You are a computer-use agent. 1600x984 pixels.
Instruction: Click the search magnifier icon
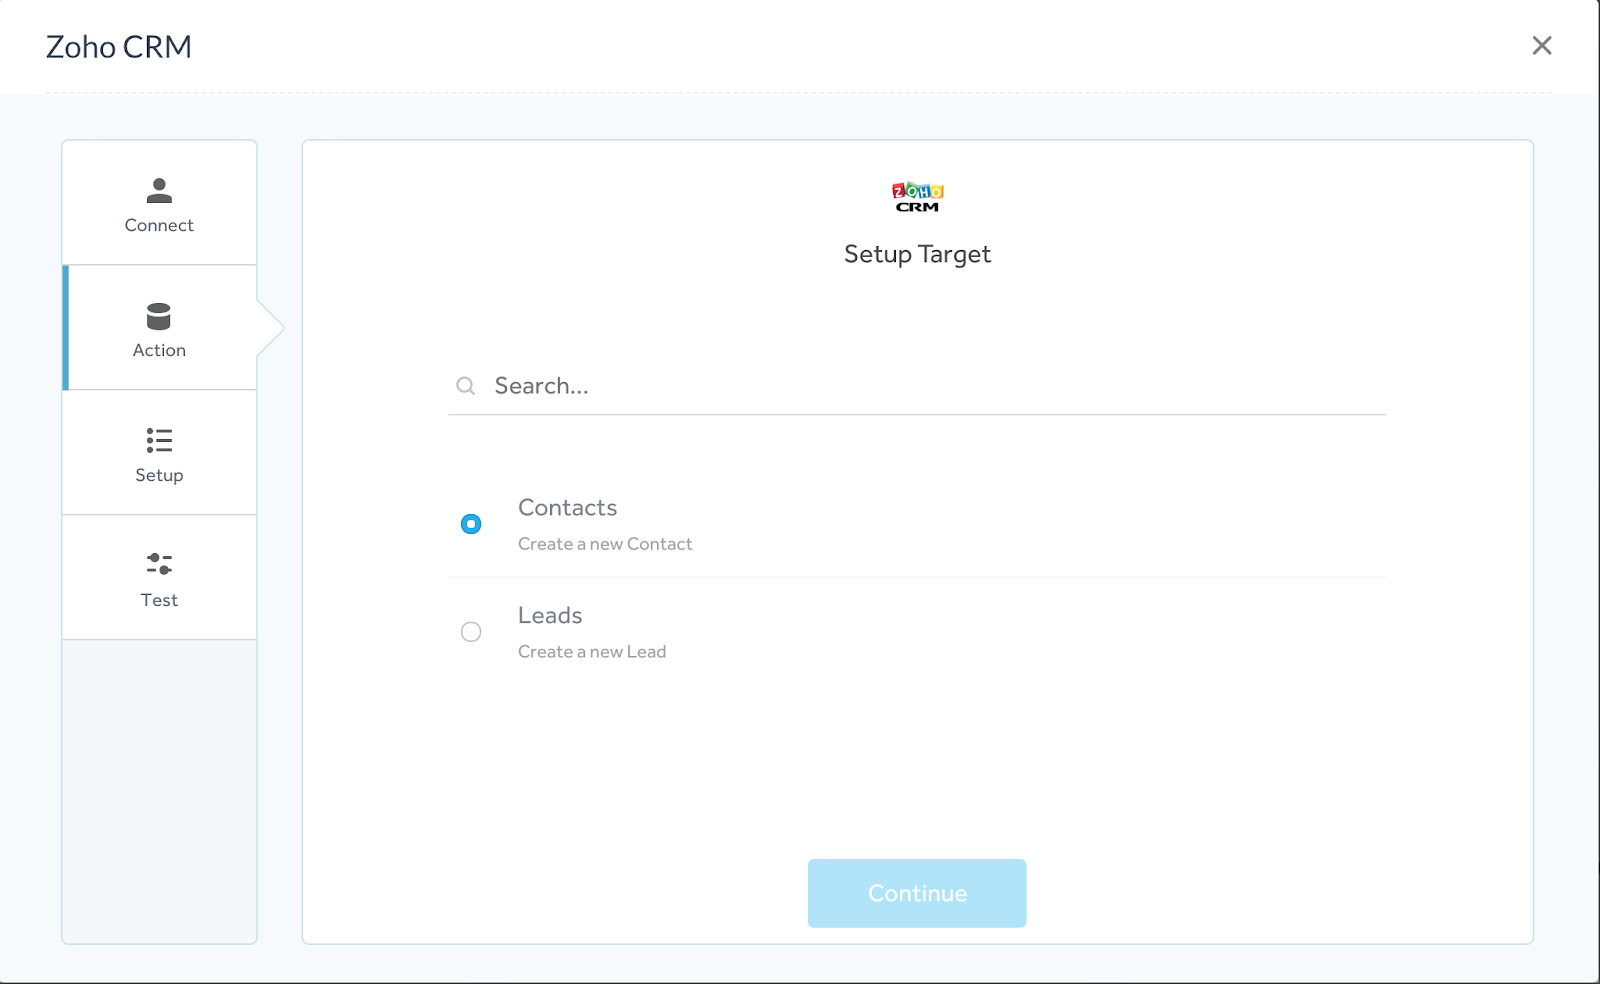[x=466, y=386]
